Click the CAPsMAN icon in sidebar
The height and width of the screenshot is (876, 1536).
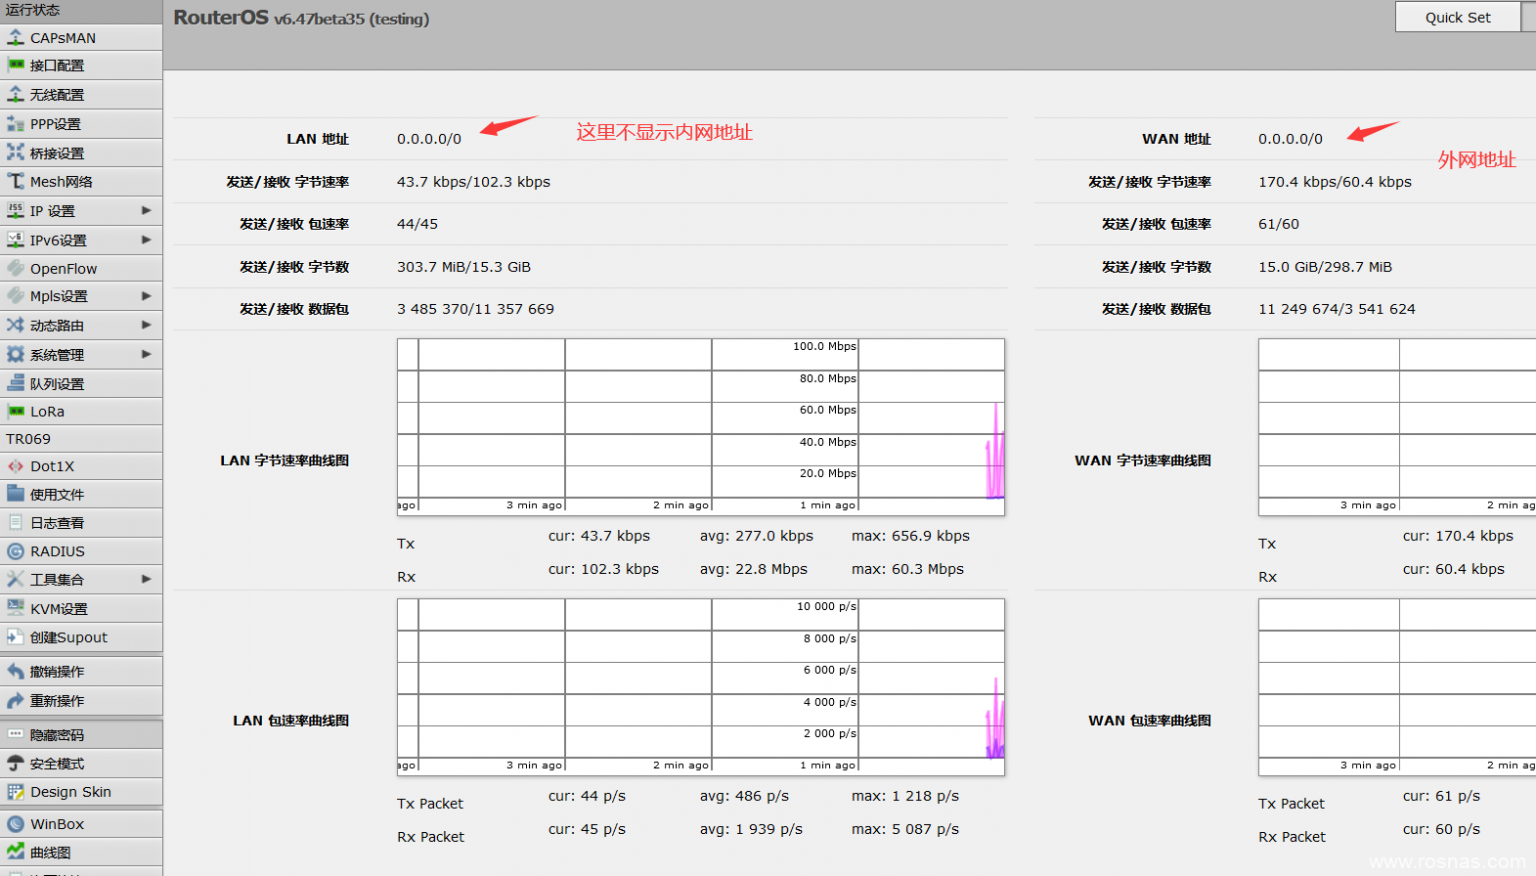tap(15, 38)
